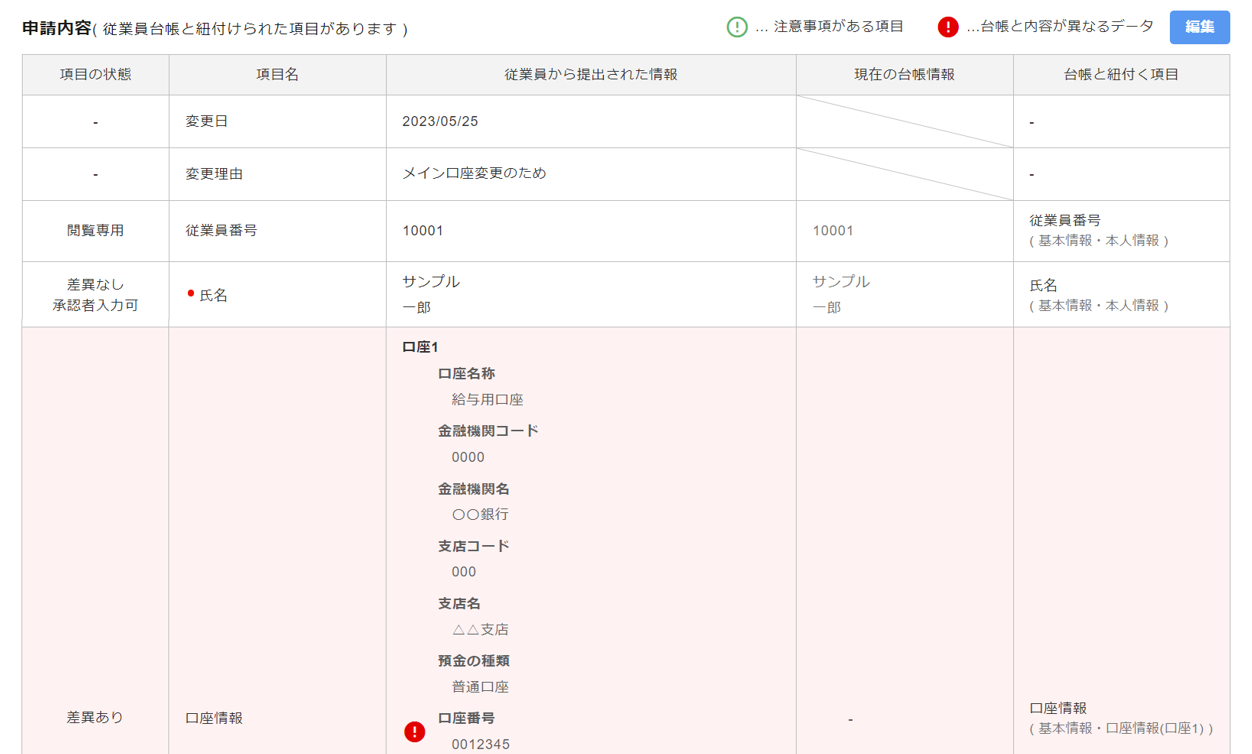Click the value 普通口座

tap(480, 687)
